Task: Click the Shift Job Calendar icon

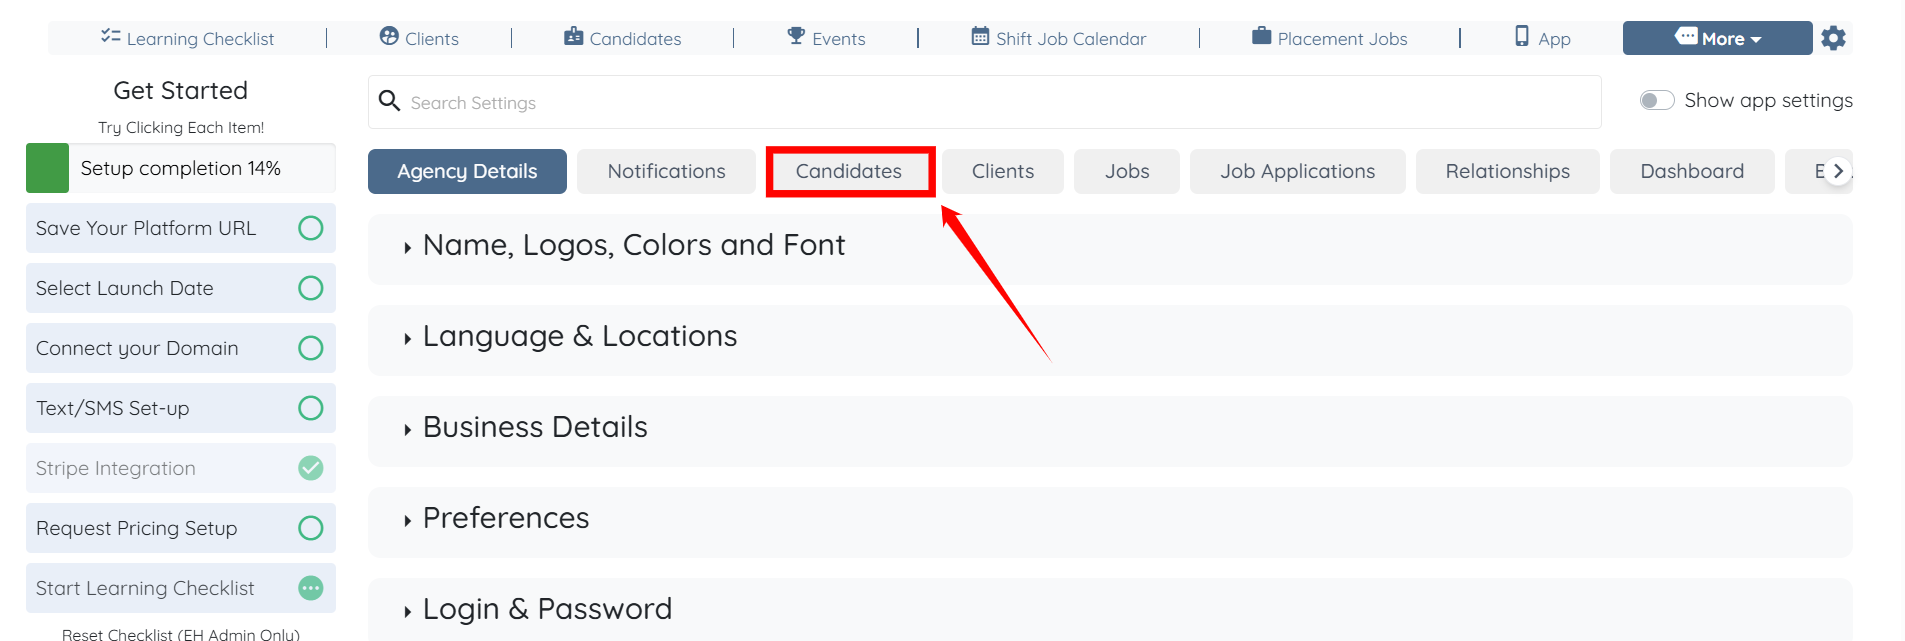Action: pos(980,37)
